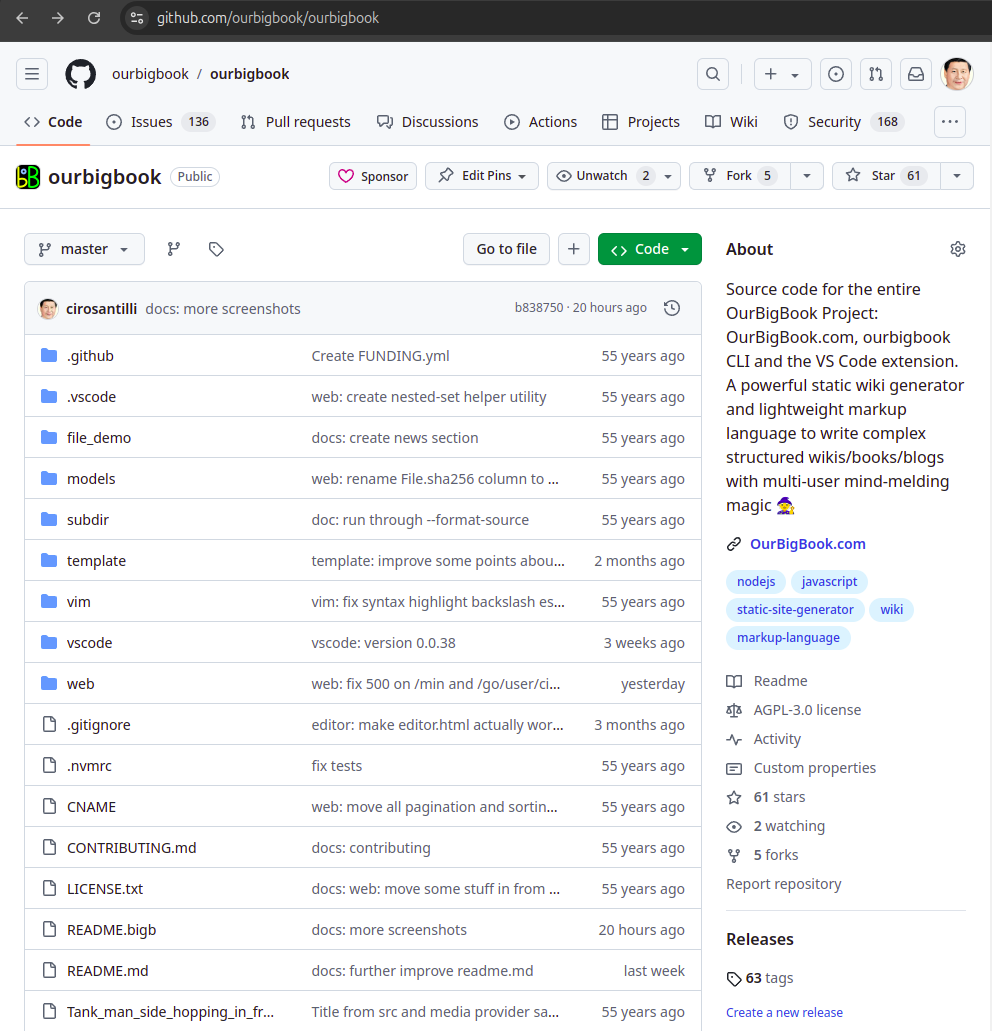Switch to the Wiki tab
Screen dimensions: 992x1031
point(732,122)
